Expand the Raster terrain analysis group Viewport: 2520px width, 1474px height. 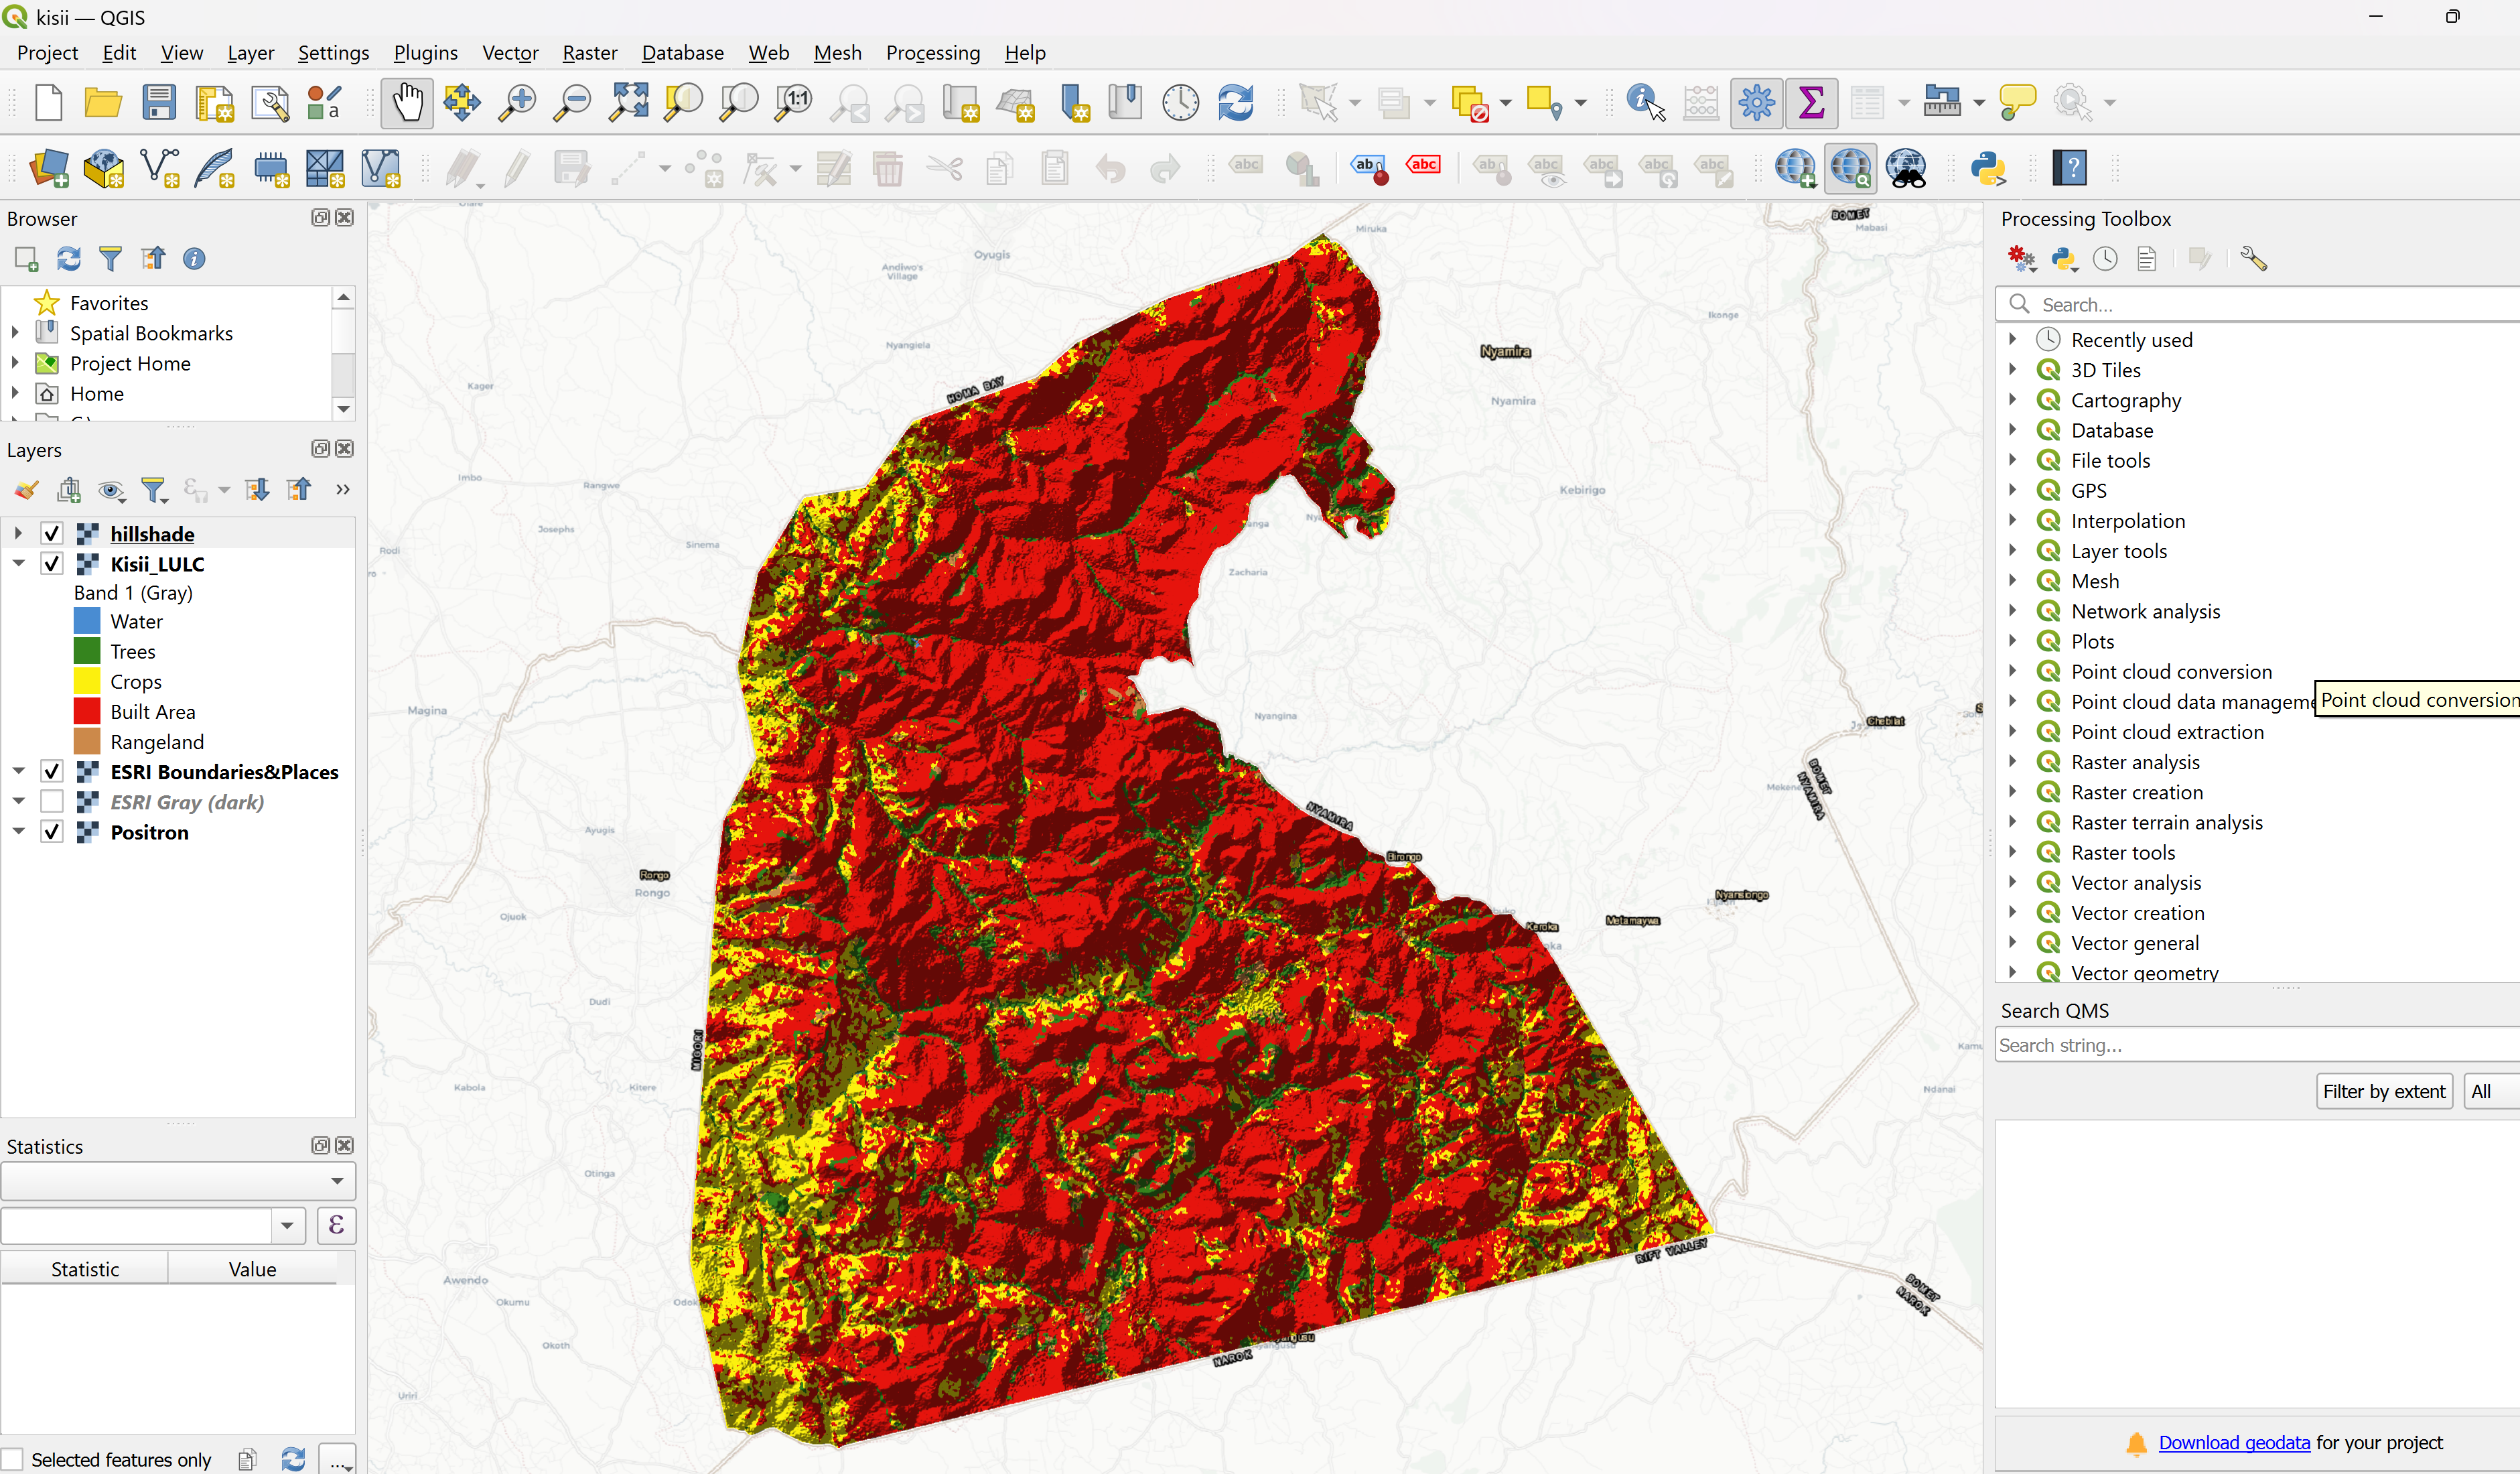point(2013,822)
